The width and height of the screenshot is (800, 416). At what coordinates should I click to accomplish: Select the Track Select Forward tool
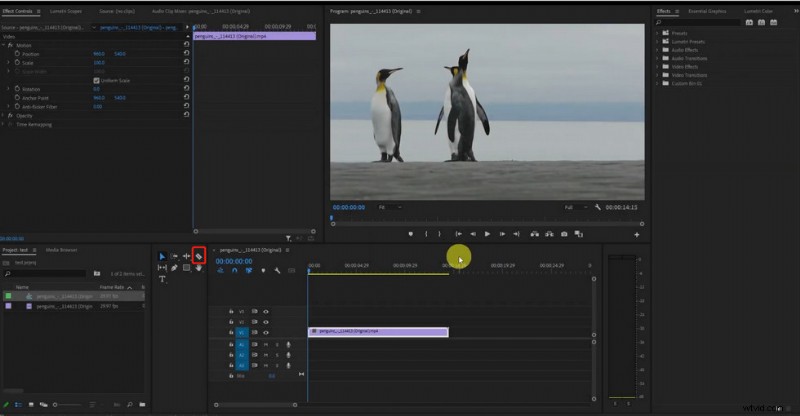(x=174, y=256)
